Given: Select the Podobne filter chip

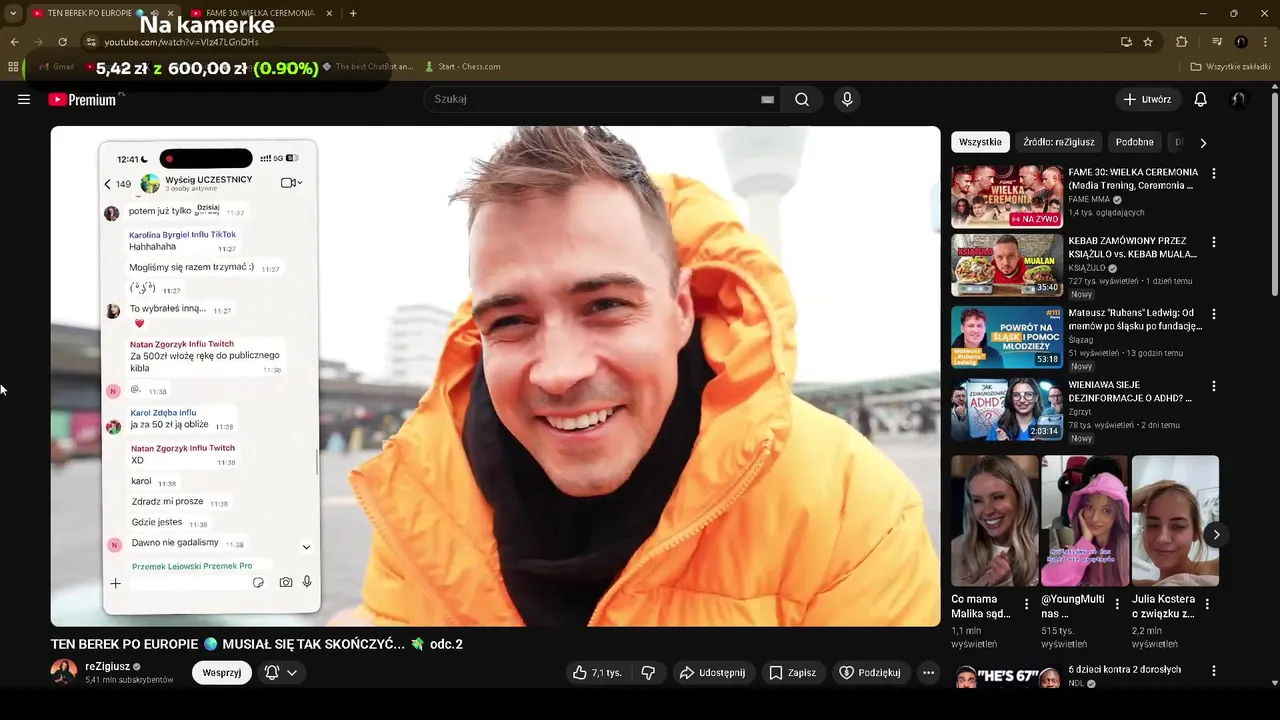Looking at the screenshot, I should 1135,142.
